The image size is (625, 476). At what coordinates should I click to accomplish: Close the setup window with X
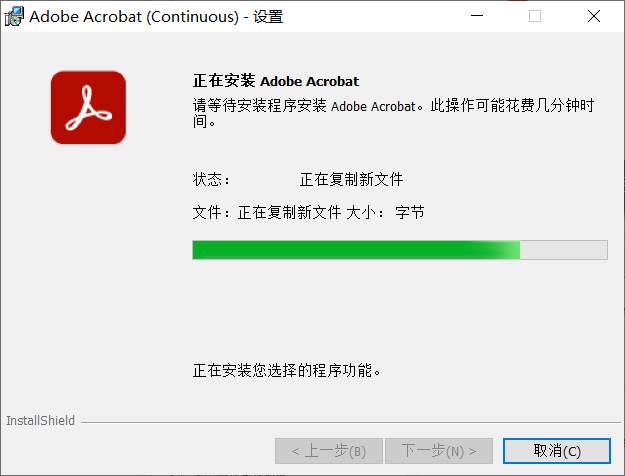coord(594,16)
